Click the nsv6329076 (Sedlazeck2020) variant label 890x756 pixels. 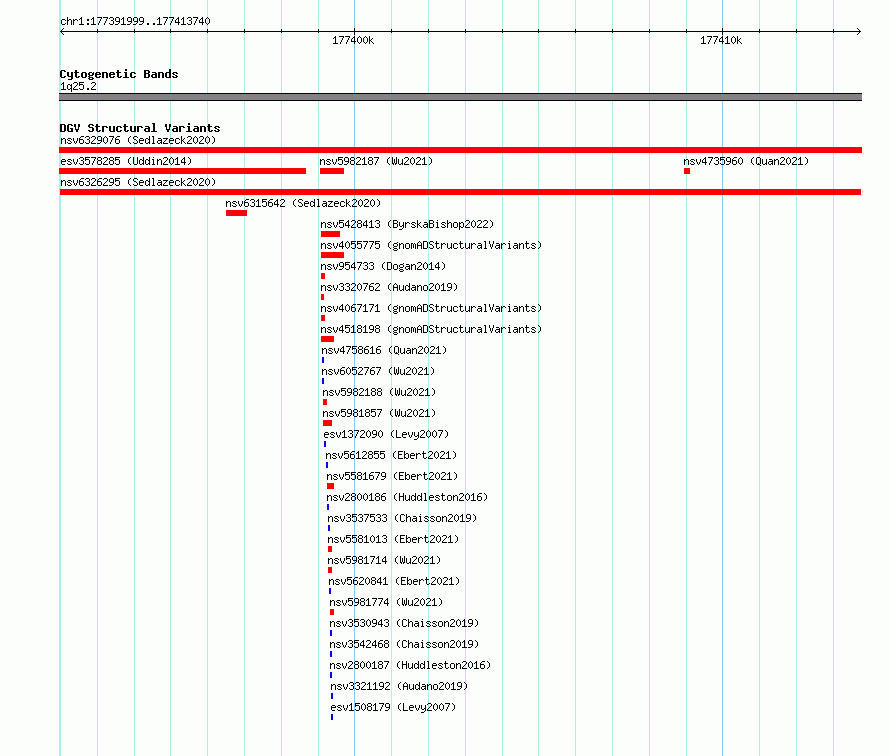click(138, 140)
